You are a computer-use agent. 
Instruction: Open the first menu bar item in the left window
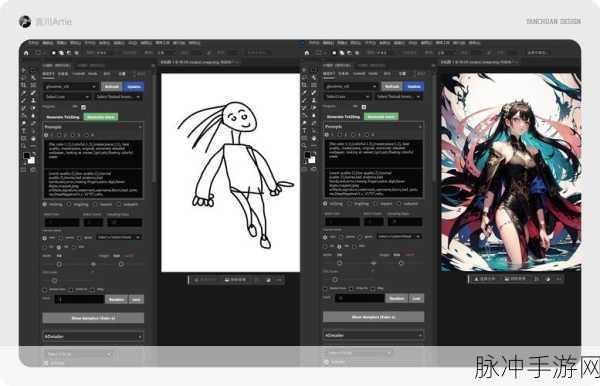pyautogui.click(x=34, y=43)
